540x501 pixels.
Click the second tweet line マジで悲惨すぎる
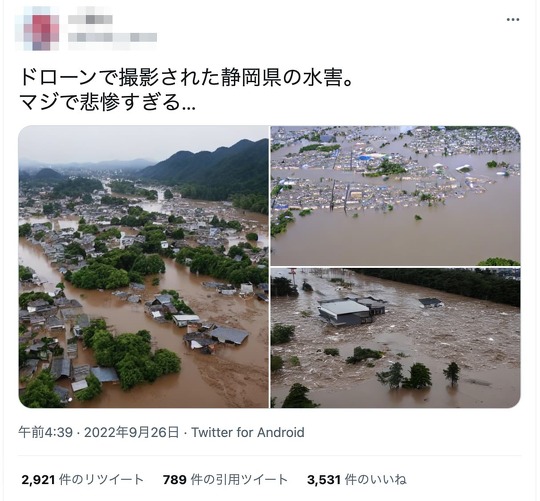[x=107, y=103]
